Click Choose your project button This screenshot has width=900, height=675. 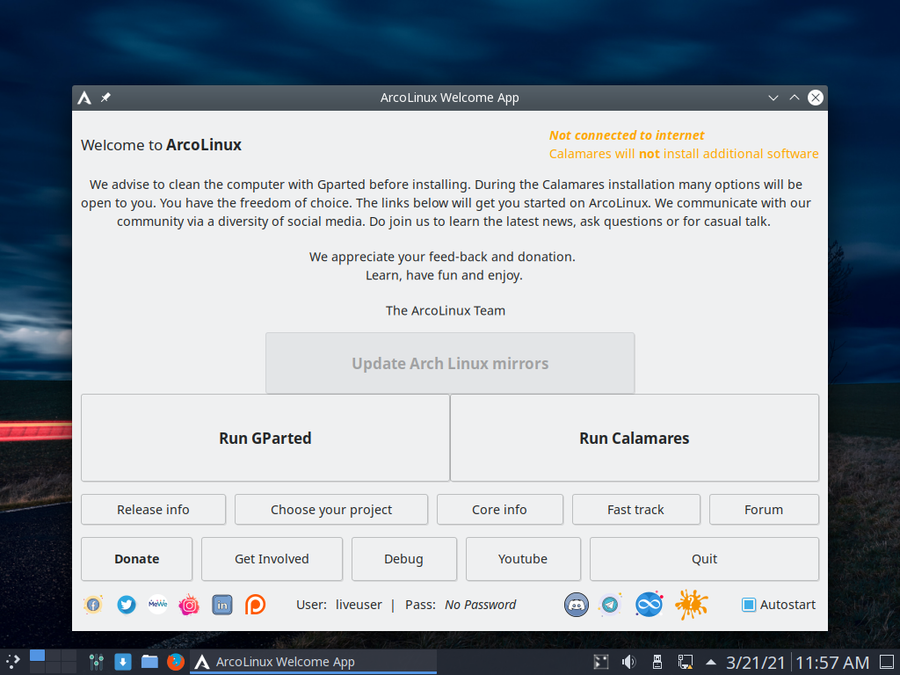coord(331,510)
